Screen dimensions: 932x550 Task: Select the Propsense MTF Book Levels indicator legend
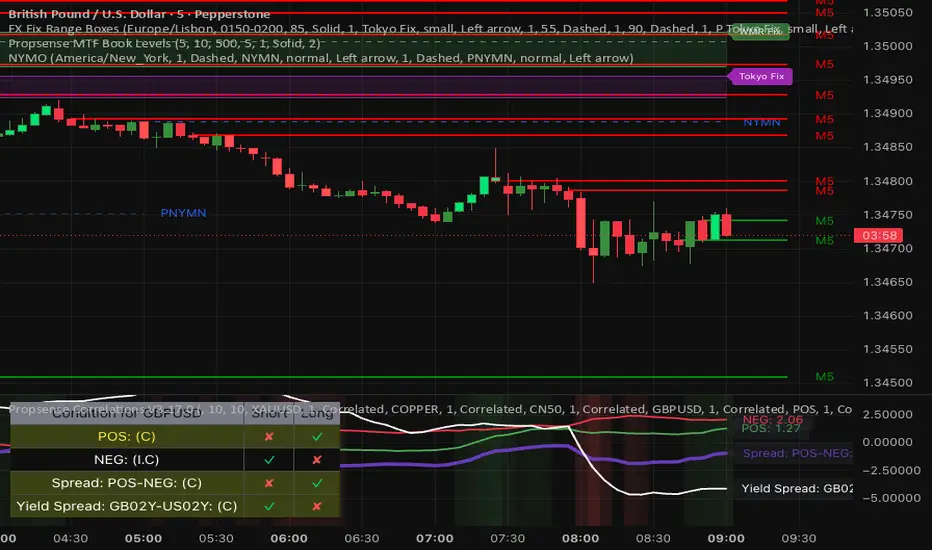164,43
